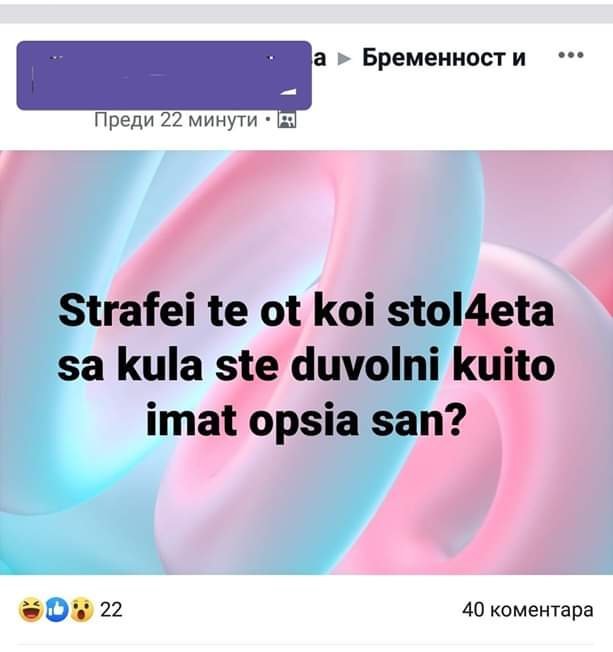Open the three-dot post options menu
The image size is (613, 652).
click(x=571, y=55)
